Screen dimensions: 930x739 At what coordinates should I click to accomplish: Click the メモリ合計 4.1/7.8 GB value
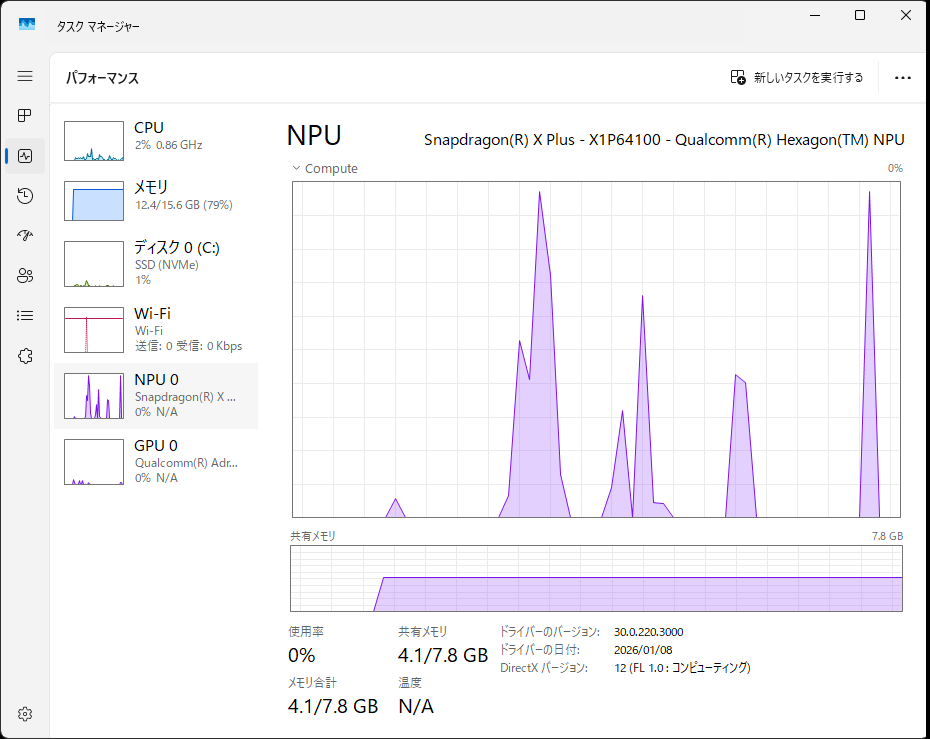333,706
